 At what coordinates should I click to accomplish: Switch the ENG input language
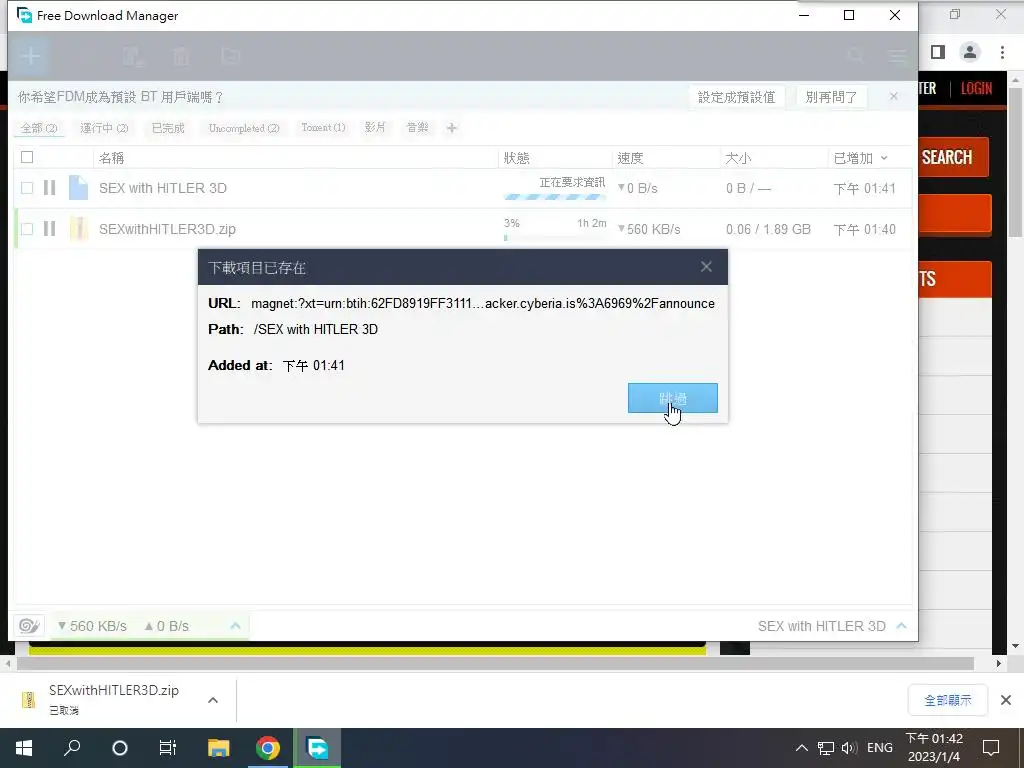click(x=880, y=748)
